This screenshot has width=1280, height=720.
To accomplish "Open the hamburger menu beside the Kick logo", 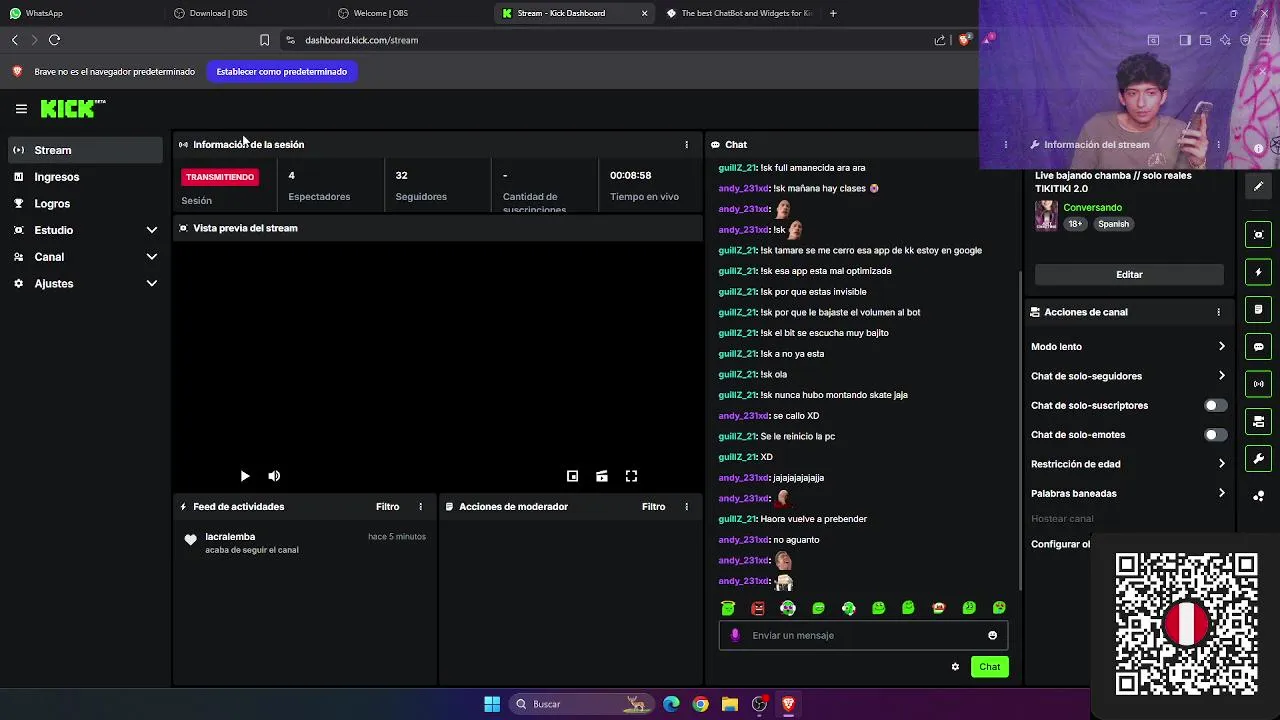I will 21,109.
